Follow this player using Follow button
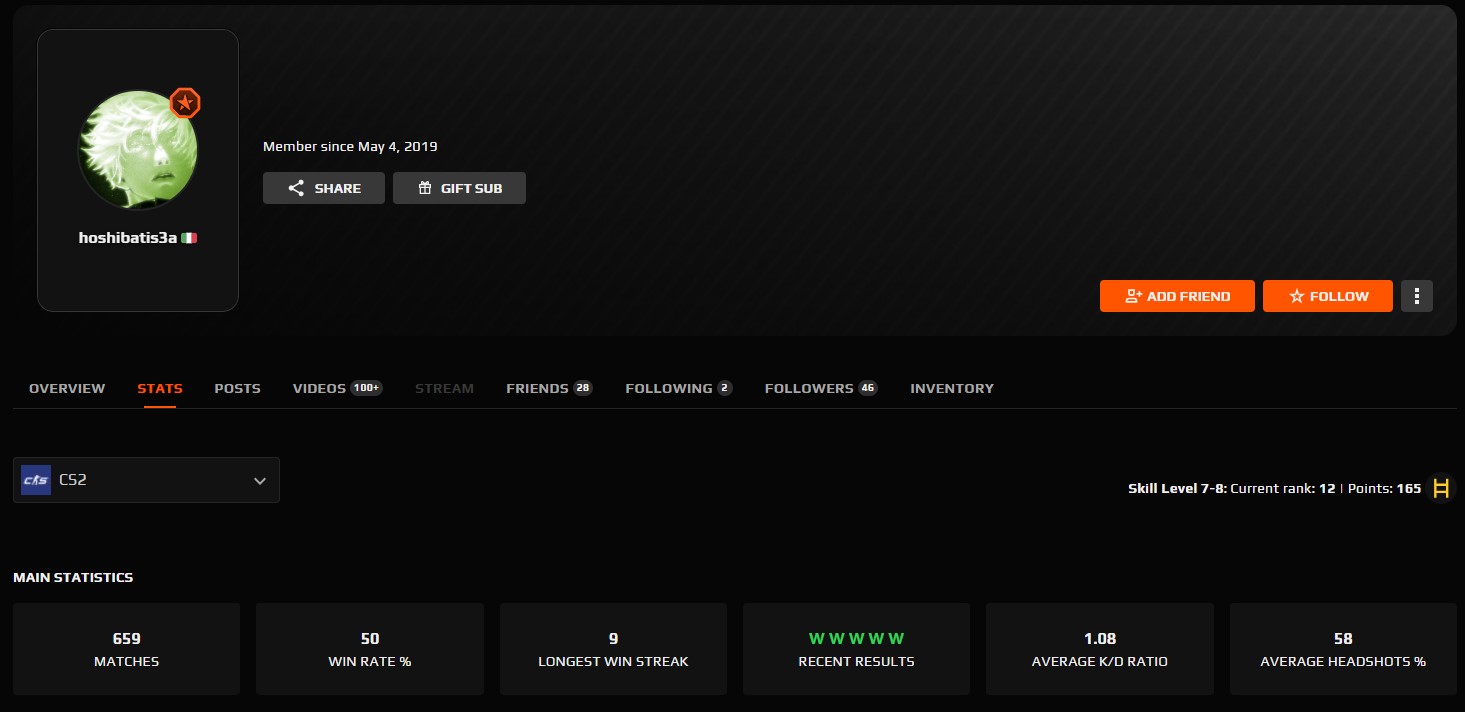Image resolution: width=1465 pixels, height=712 pixels. pyautogui.click(x=1327, y=296)
